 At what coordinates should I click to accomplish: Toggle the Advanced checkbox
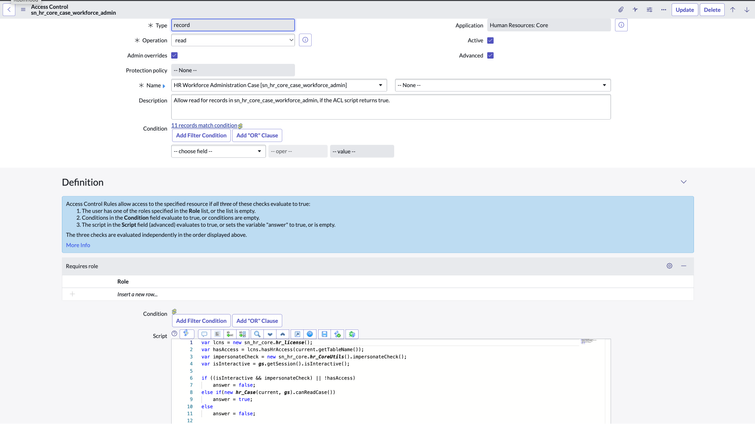coord(490,55)
